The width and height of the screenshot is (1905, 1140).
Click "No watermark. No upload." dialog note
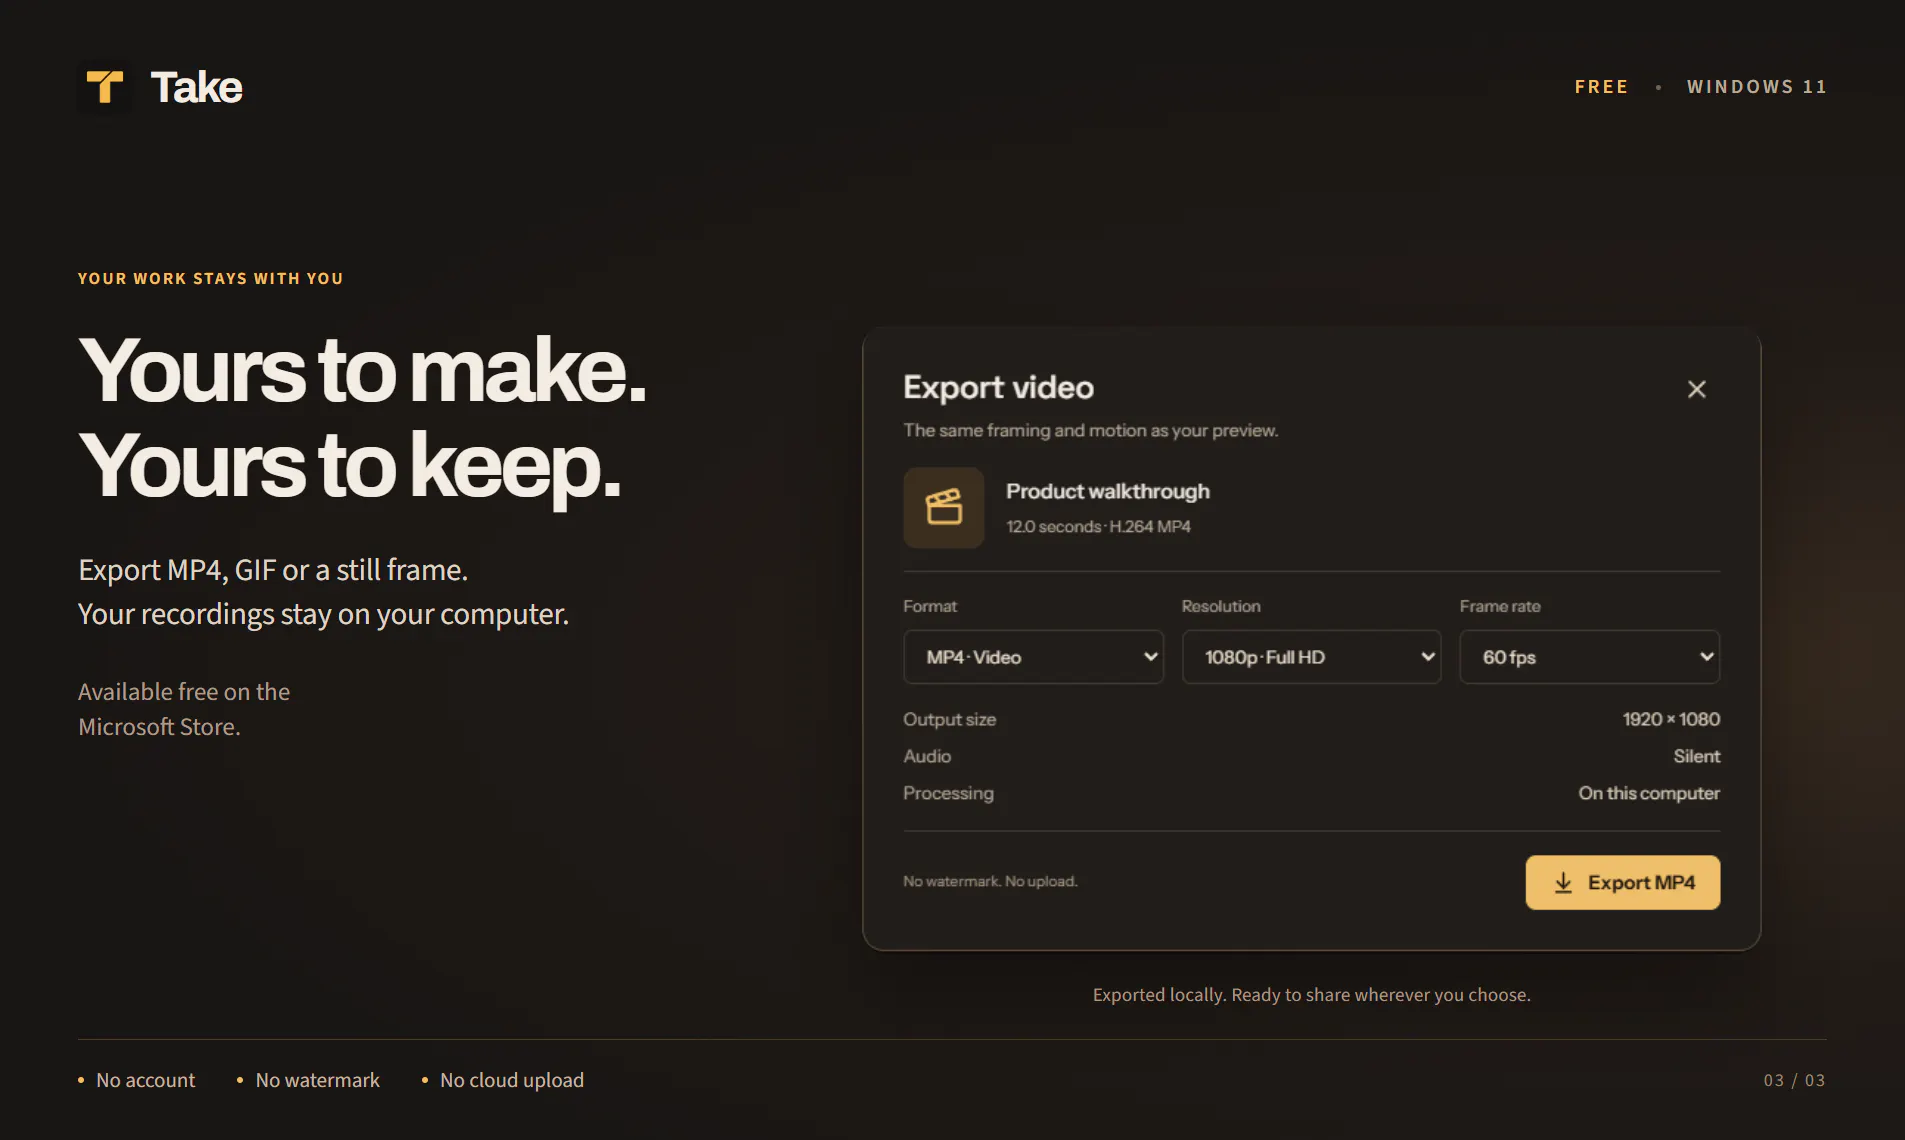[990, 881]
